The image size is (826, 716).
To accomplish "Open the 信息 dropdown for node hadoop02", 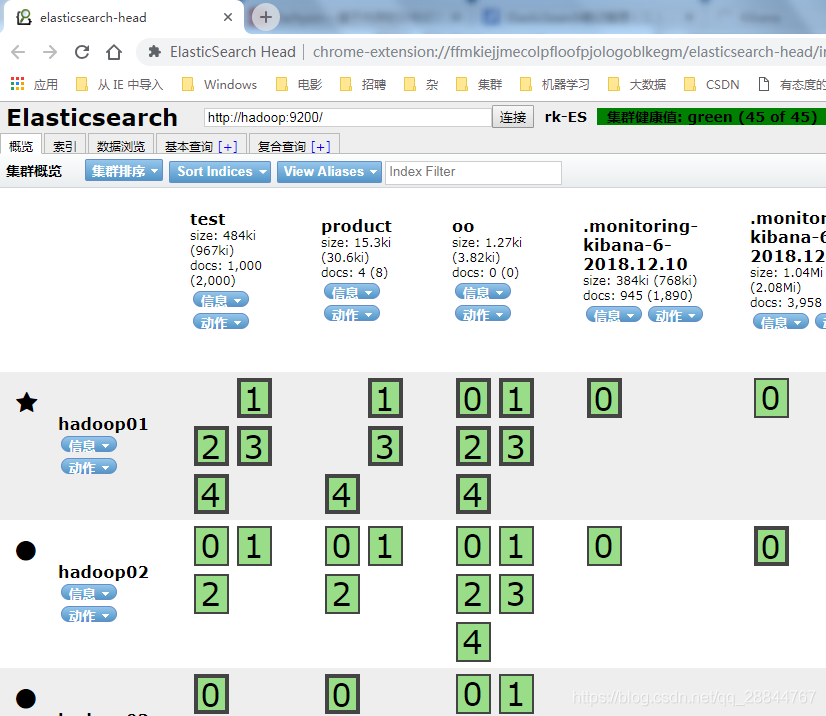I will tap(89, 593).
